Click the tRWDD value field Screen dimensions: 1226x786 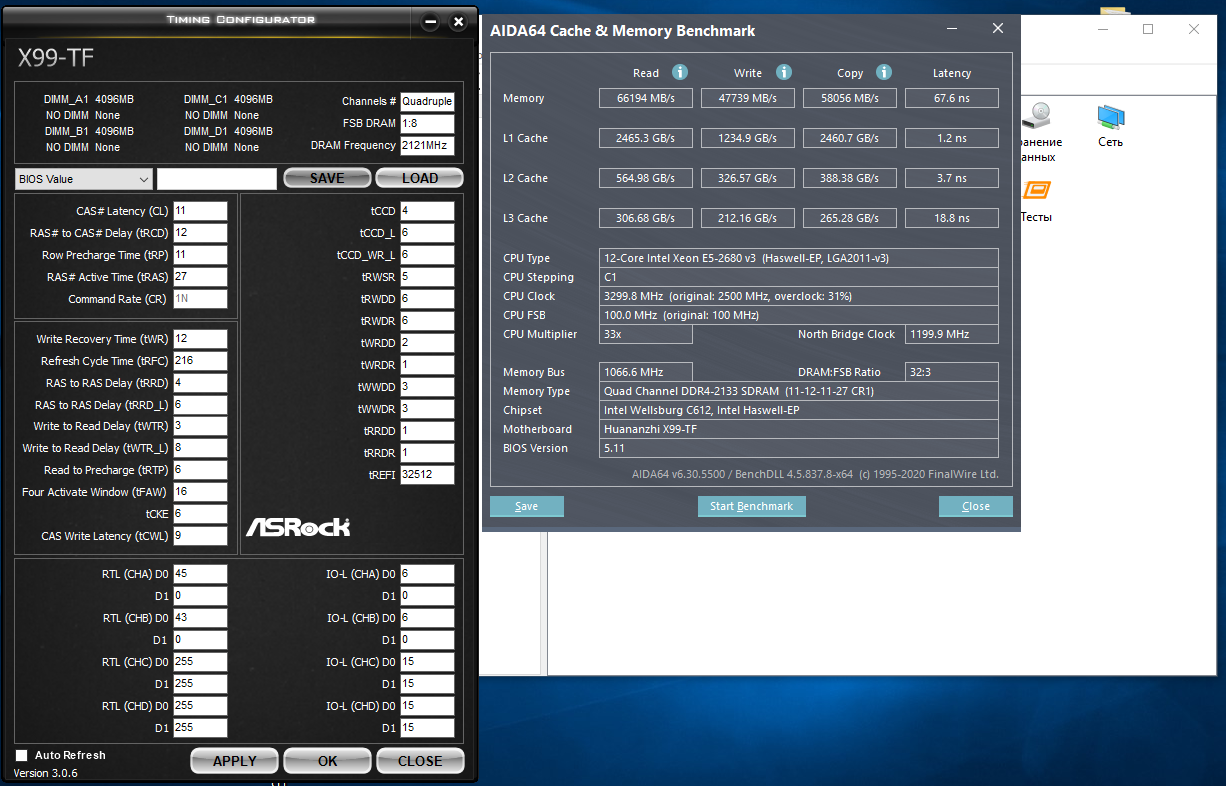(x=427, y=299)
